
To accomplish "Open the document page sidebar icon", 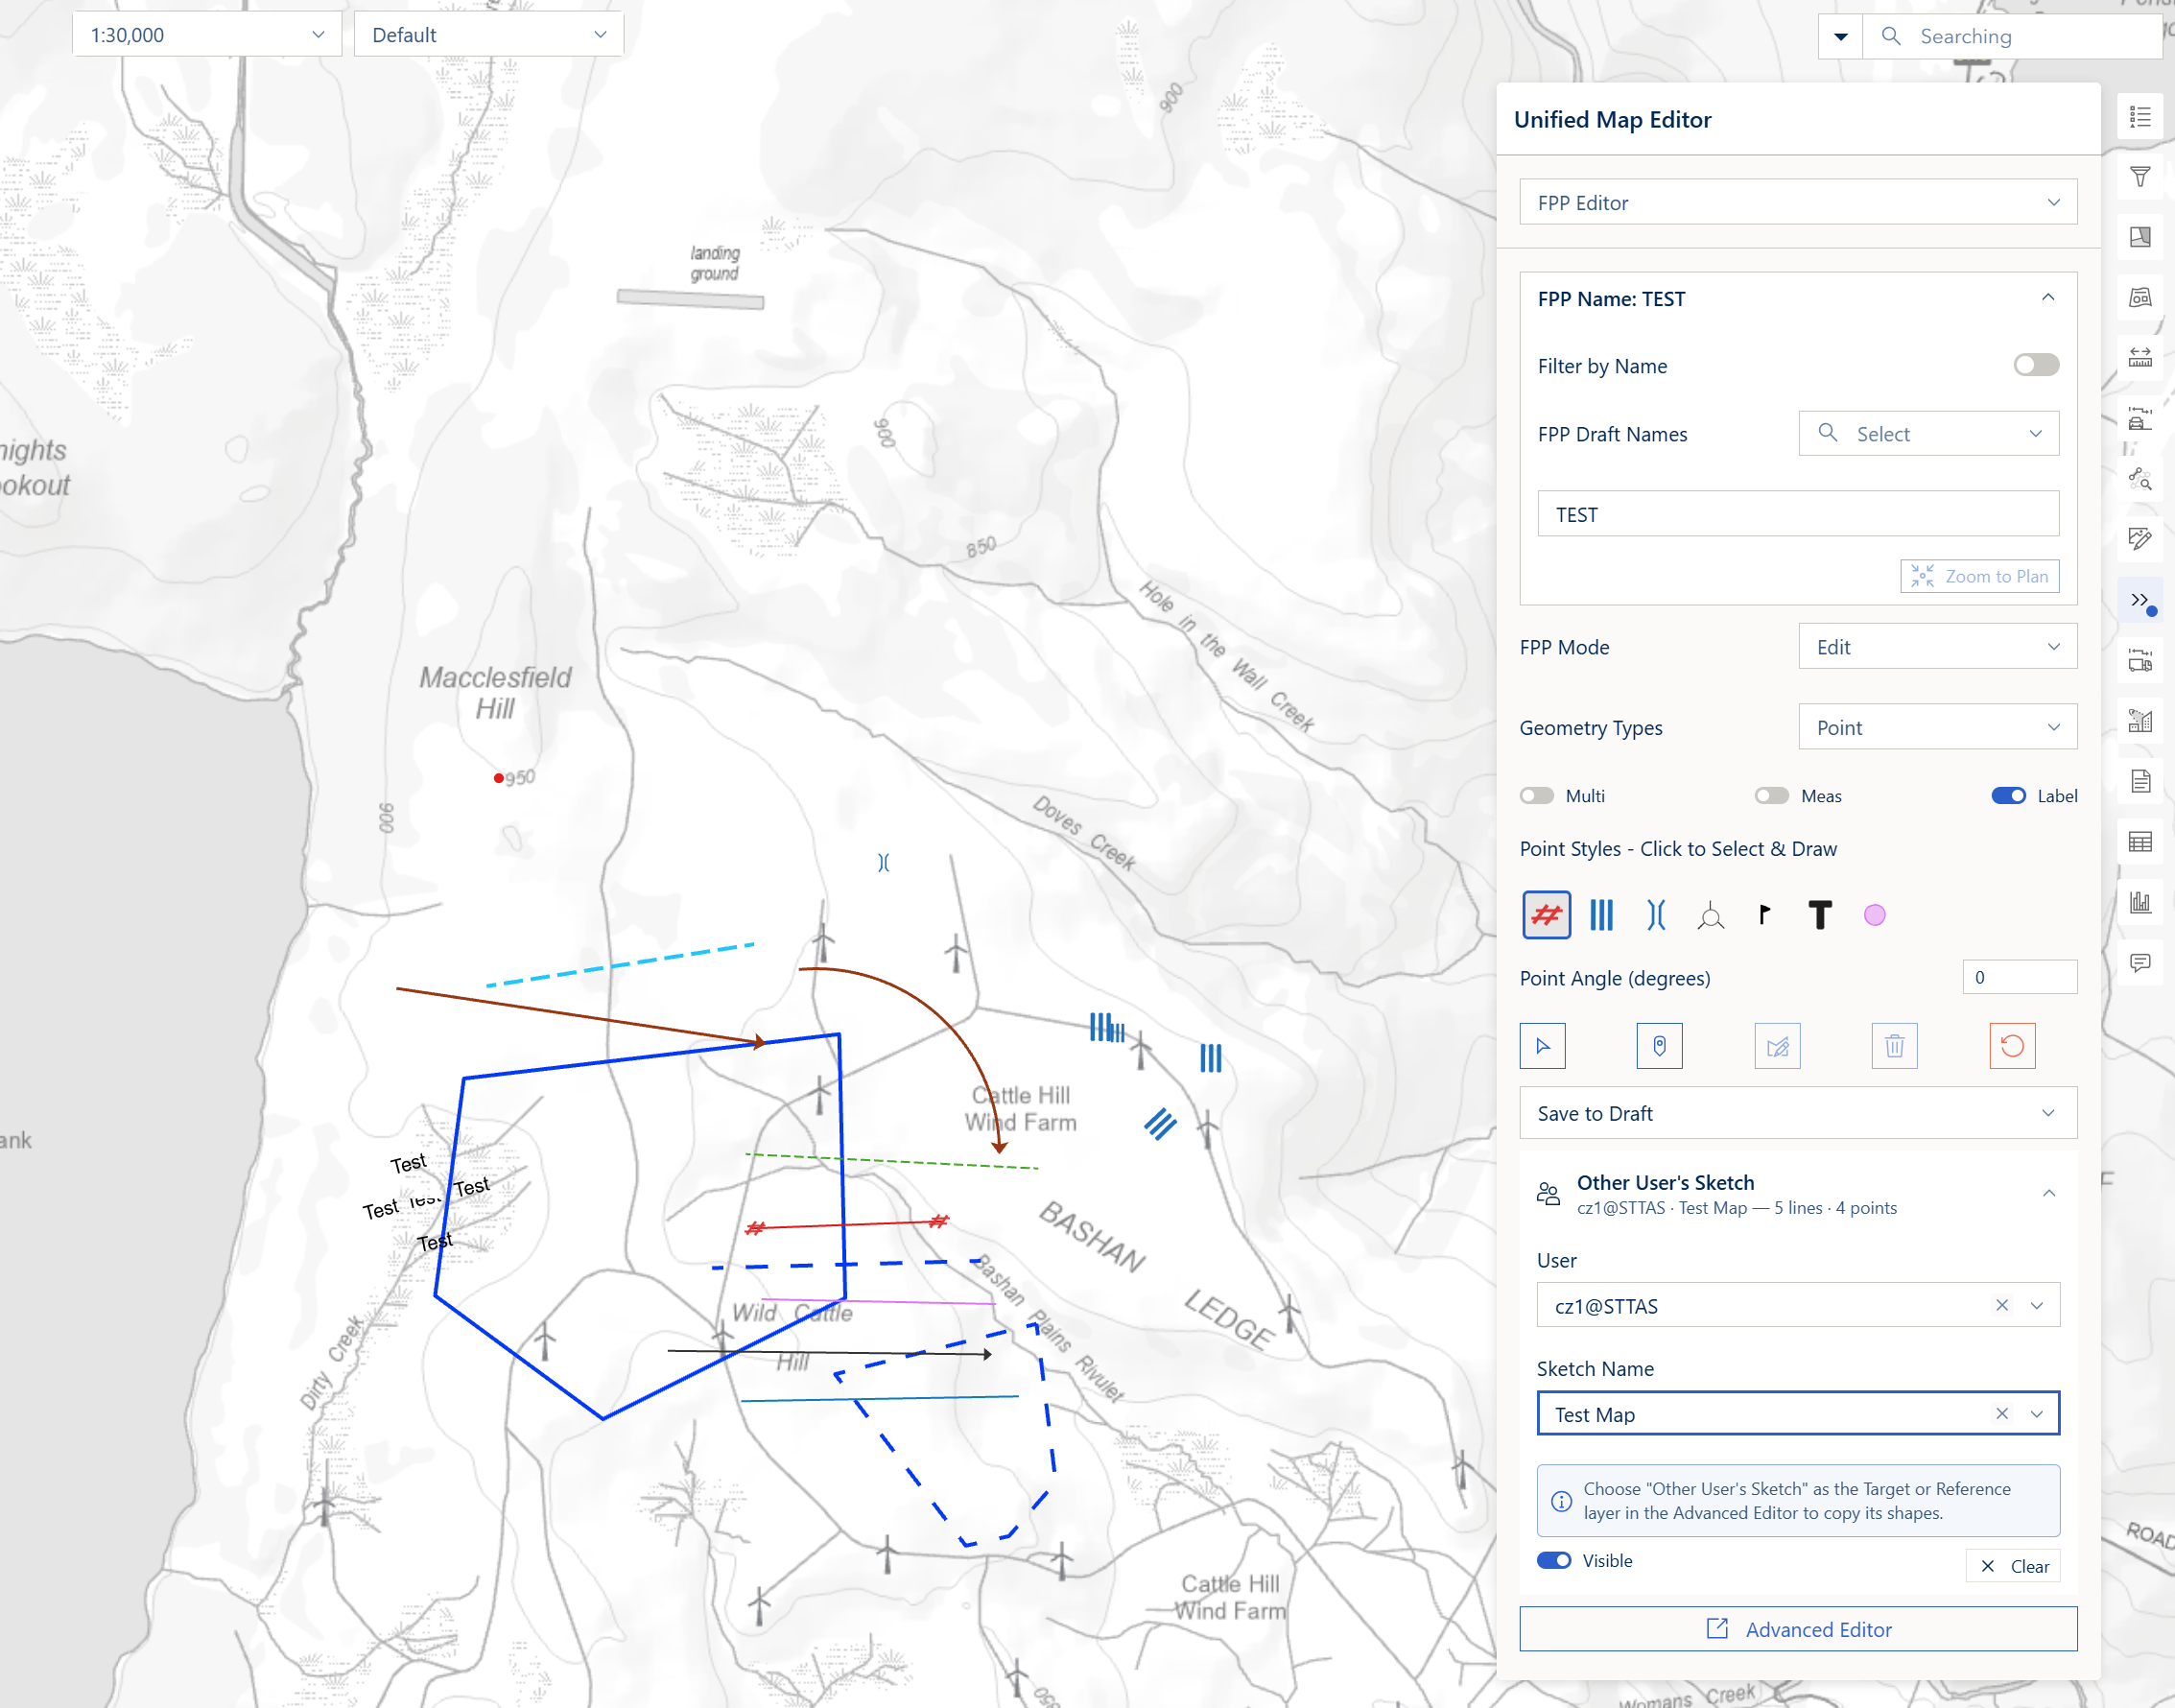I will (x=2140, y=781).
